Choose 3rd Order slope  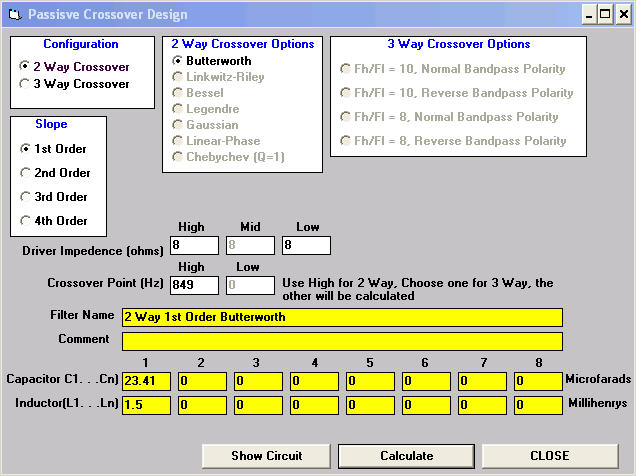[54, 197]
